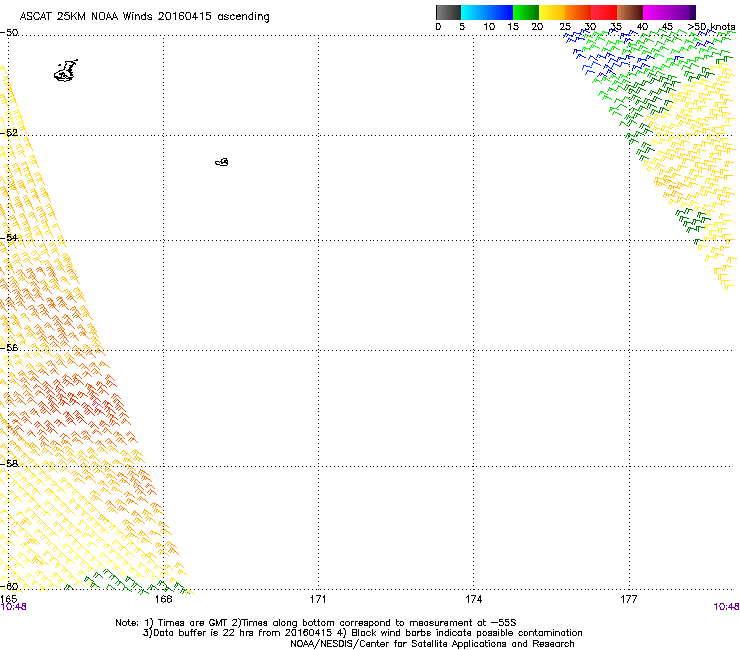Choose the yellow 20-25 knots color bar segment
Screen dimensions: 740x650
pyautogui.click(x=552, y=12)
